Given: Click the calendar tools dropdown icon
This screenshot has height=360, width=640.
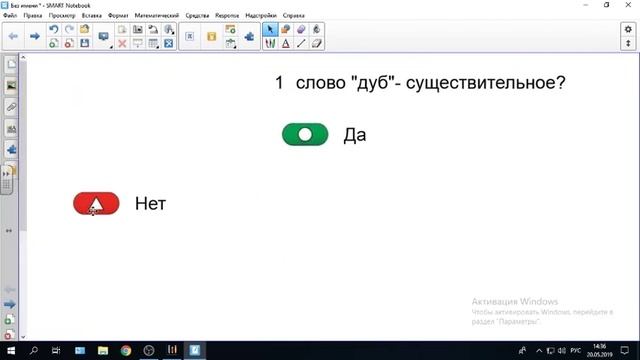Looking at the screenshot, I should (x=230, y=43).
